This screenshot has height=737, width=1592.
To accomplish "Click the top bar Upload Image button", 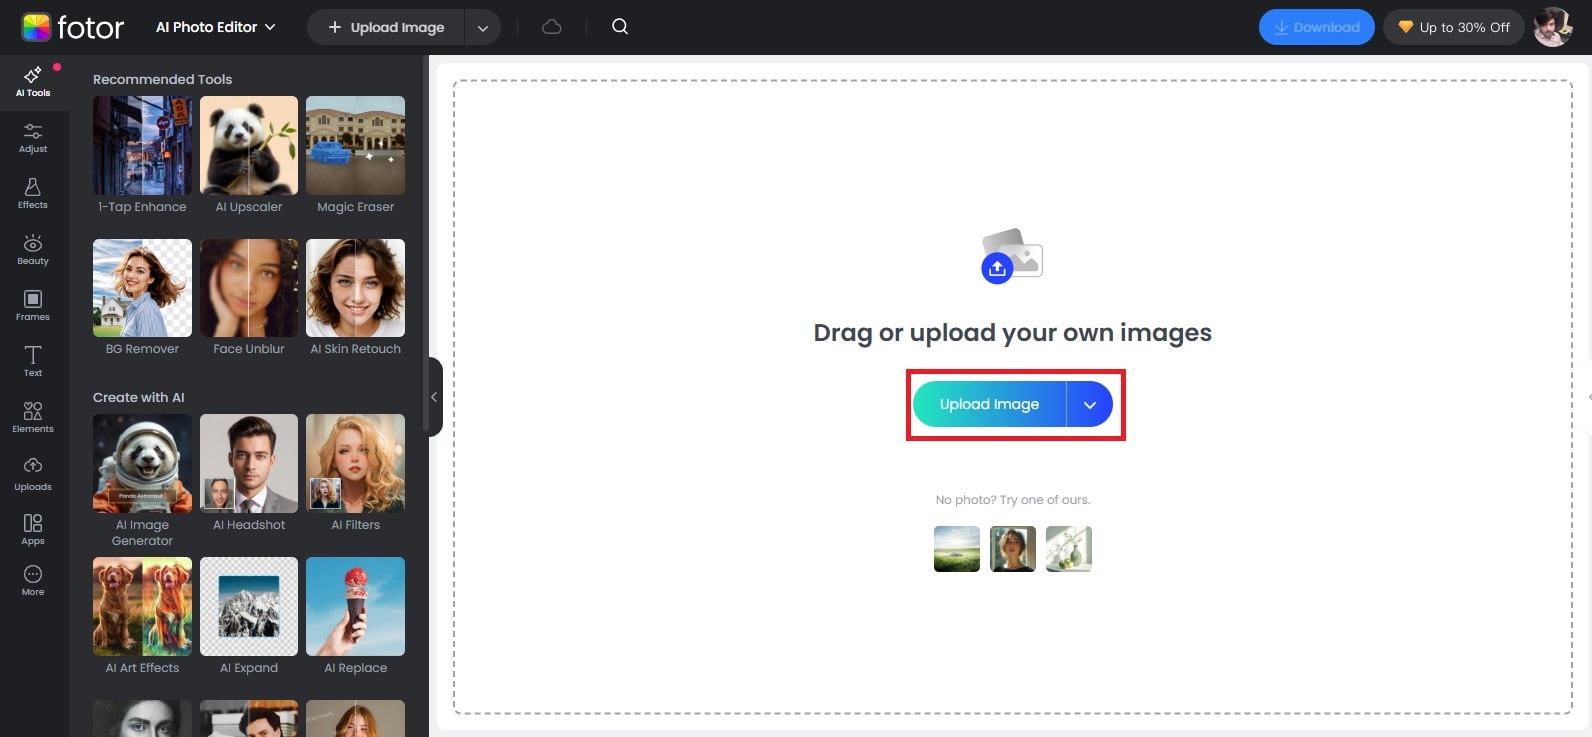I will pyautogui.click(x=386, y=28).
